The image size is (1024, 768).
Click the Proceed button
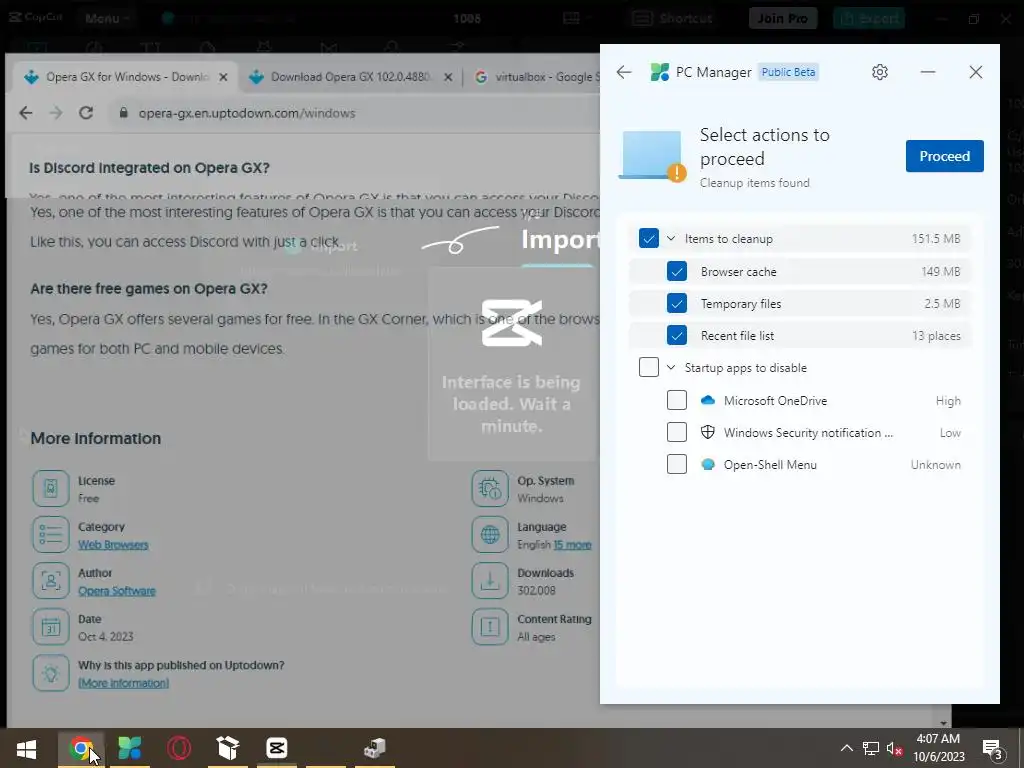tap(944, 156)
